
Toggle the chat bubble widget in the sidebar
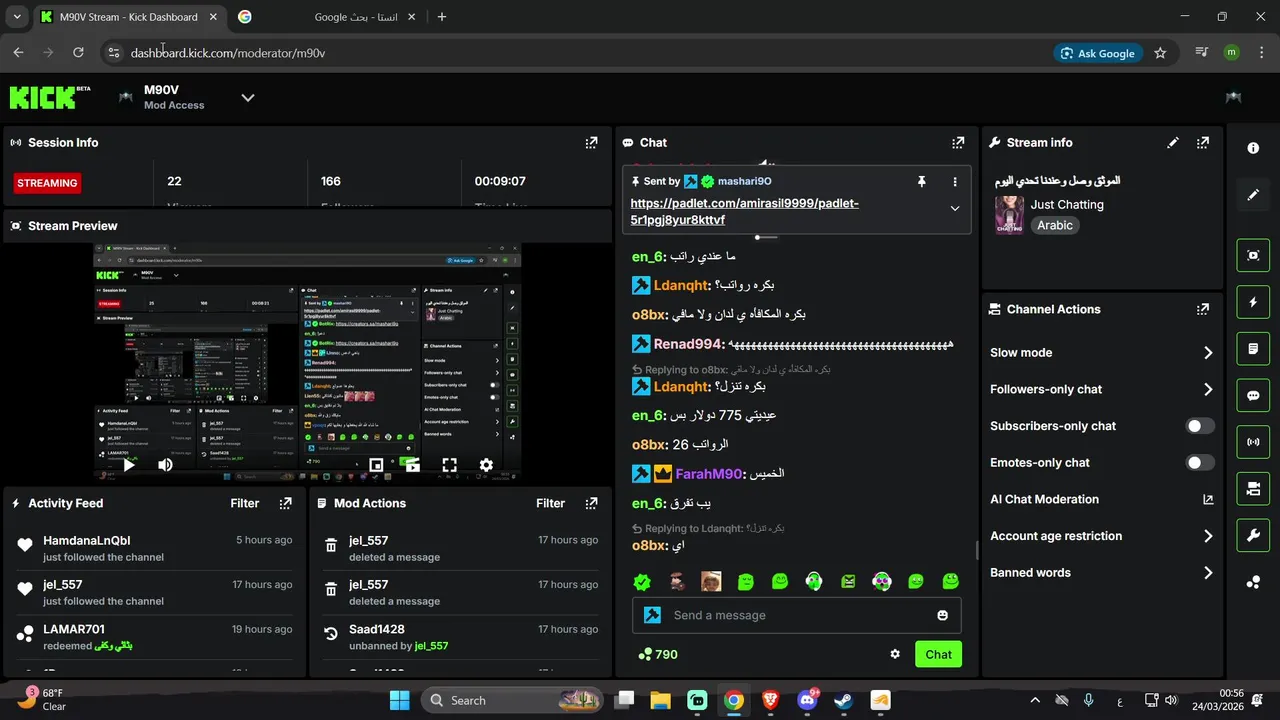click(1253, 395)
